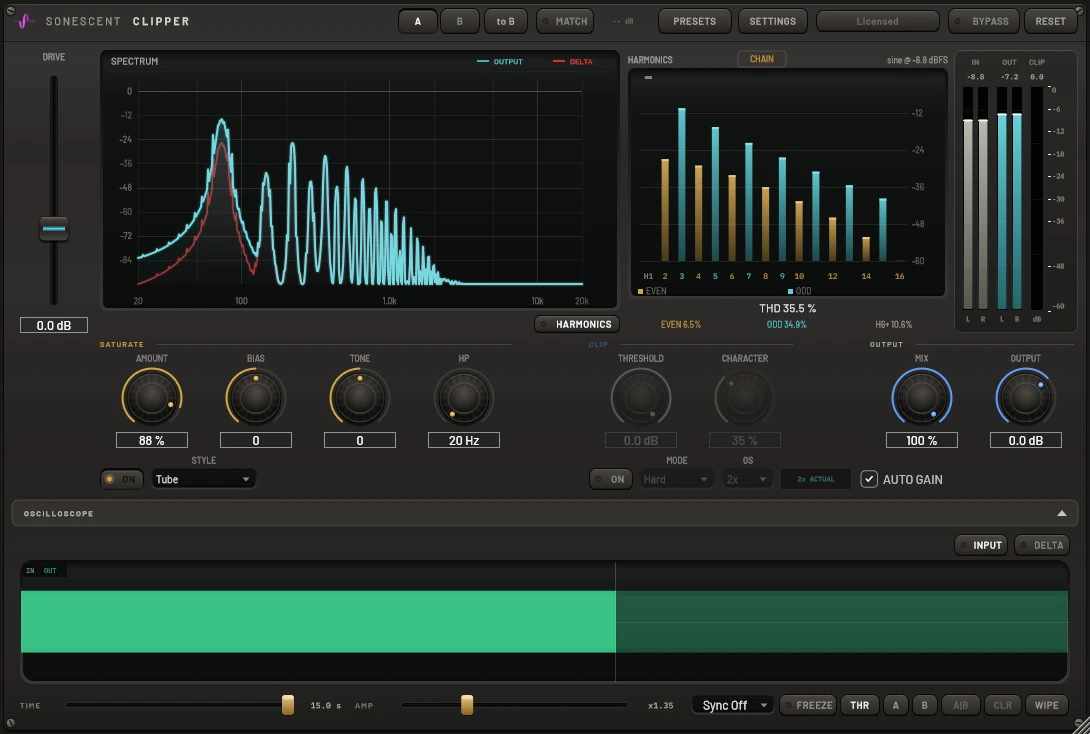This screenshot has width=1090, height=734.
Task: Select the A state slot
Action: pos(417,21)
